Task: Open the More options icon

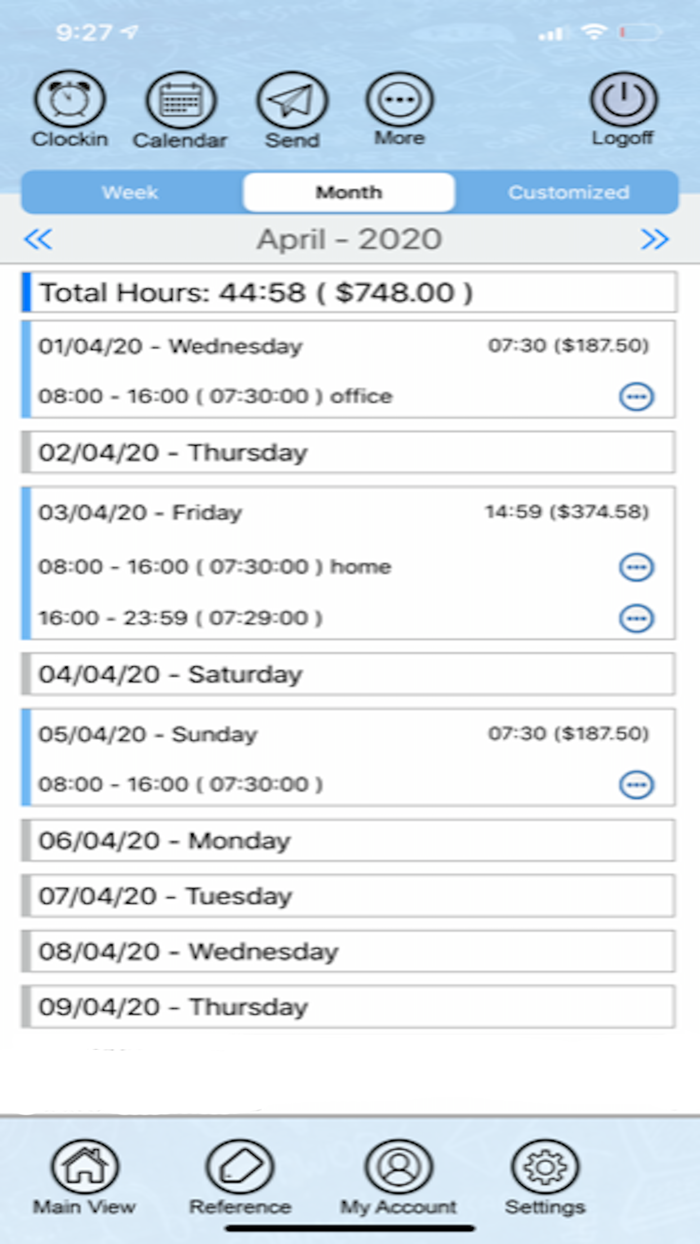Action: (399, 98)
